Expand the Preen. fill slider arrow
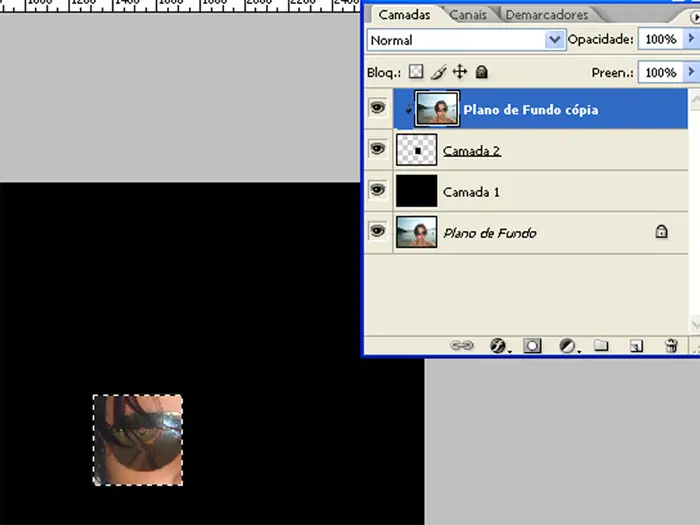The image size is (700, 525). point(691,72)
